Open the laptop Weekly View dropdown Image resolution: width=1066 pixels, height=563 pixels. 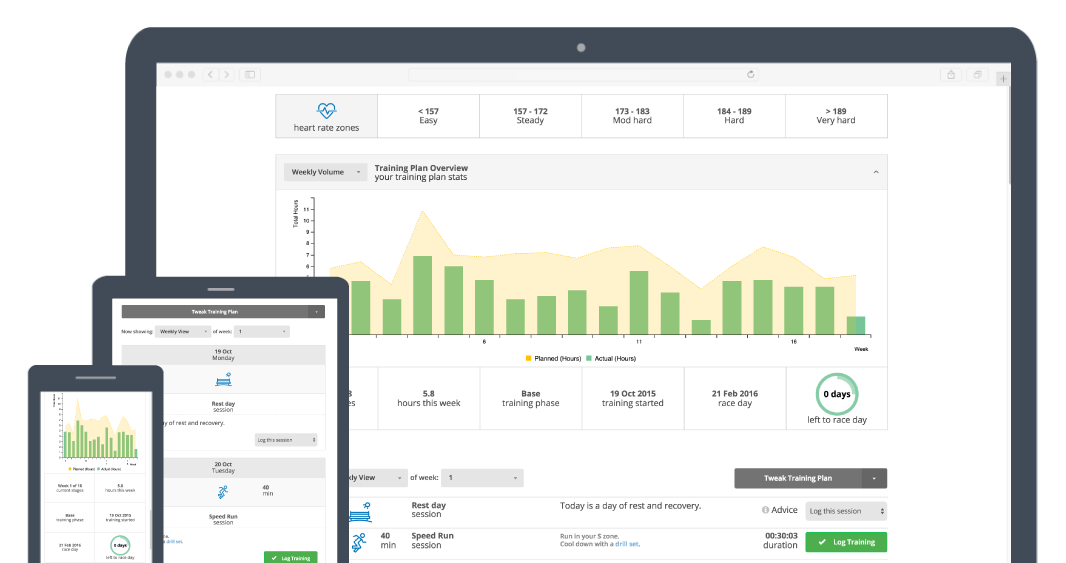click(x=377, y=478)
